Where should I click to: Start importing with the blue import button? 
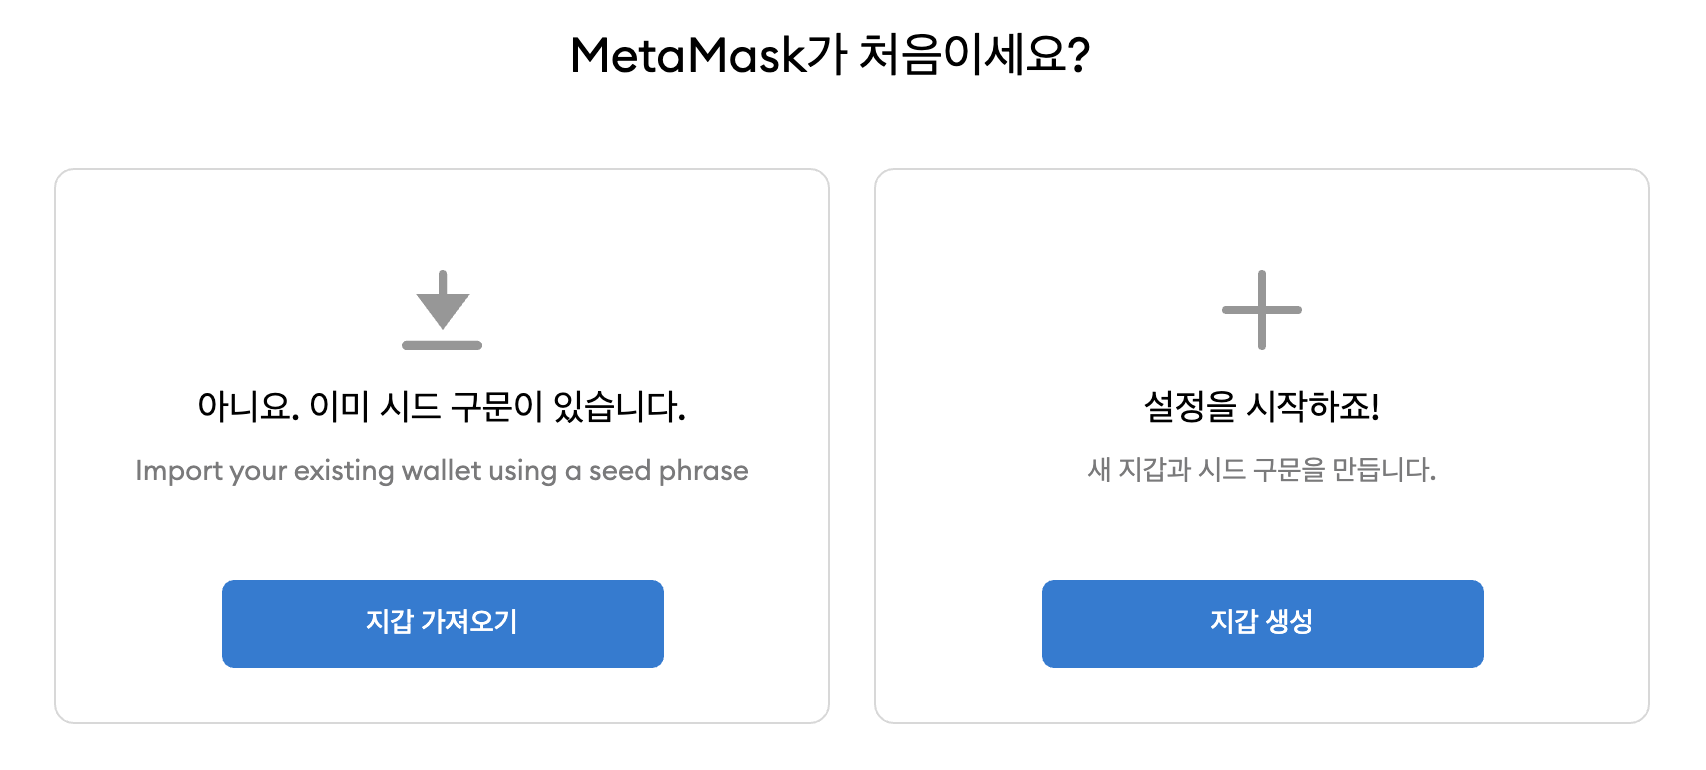tap(443, 623)
